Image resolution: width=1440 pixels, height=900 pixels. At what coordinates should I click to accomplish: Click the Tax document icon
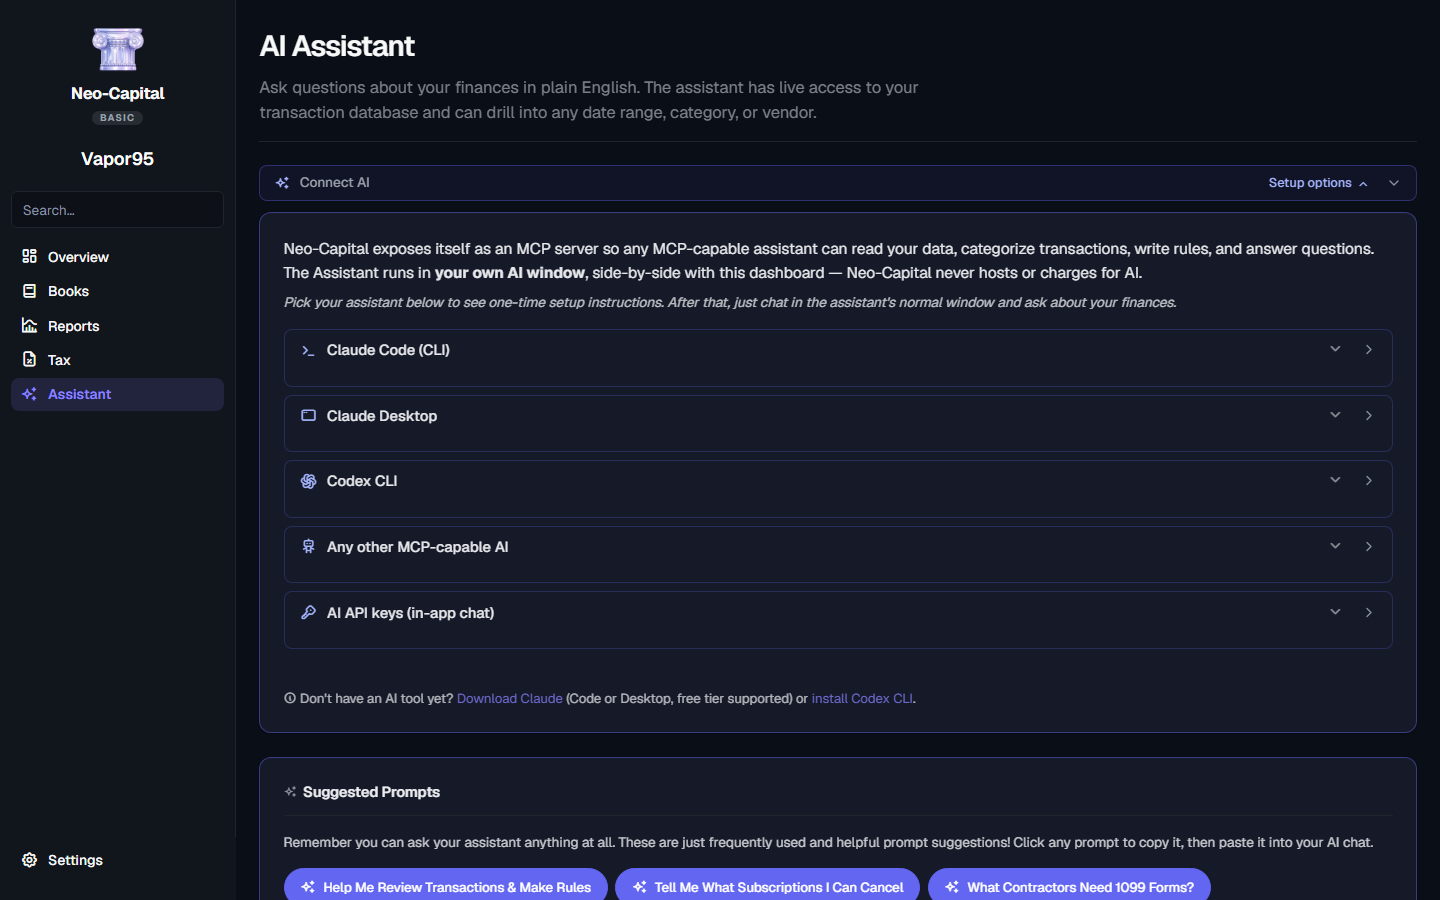[30, 359]
